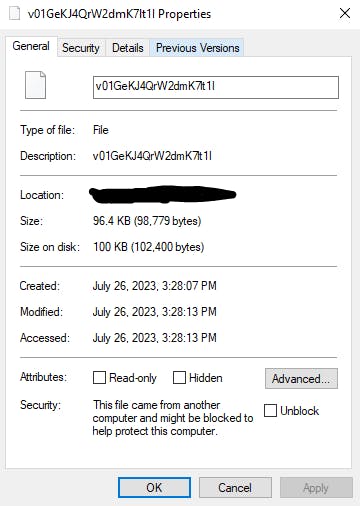Click into the file name text field
The width and height of the screenshot is (360, 506).
[x=216, y=87]
